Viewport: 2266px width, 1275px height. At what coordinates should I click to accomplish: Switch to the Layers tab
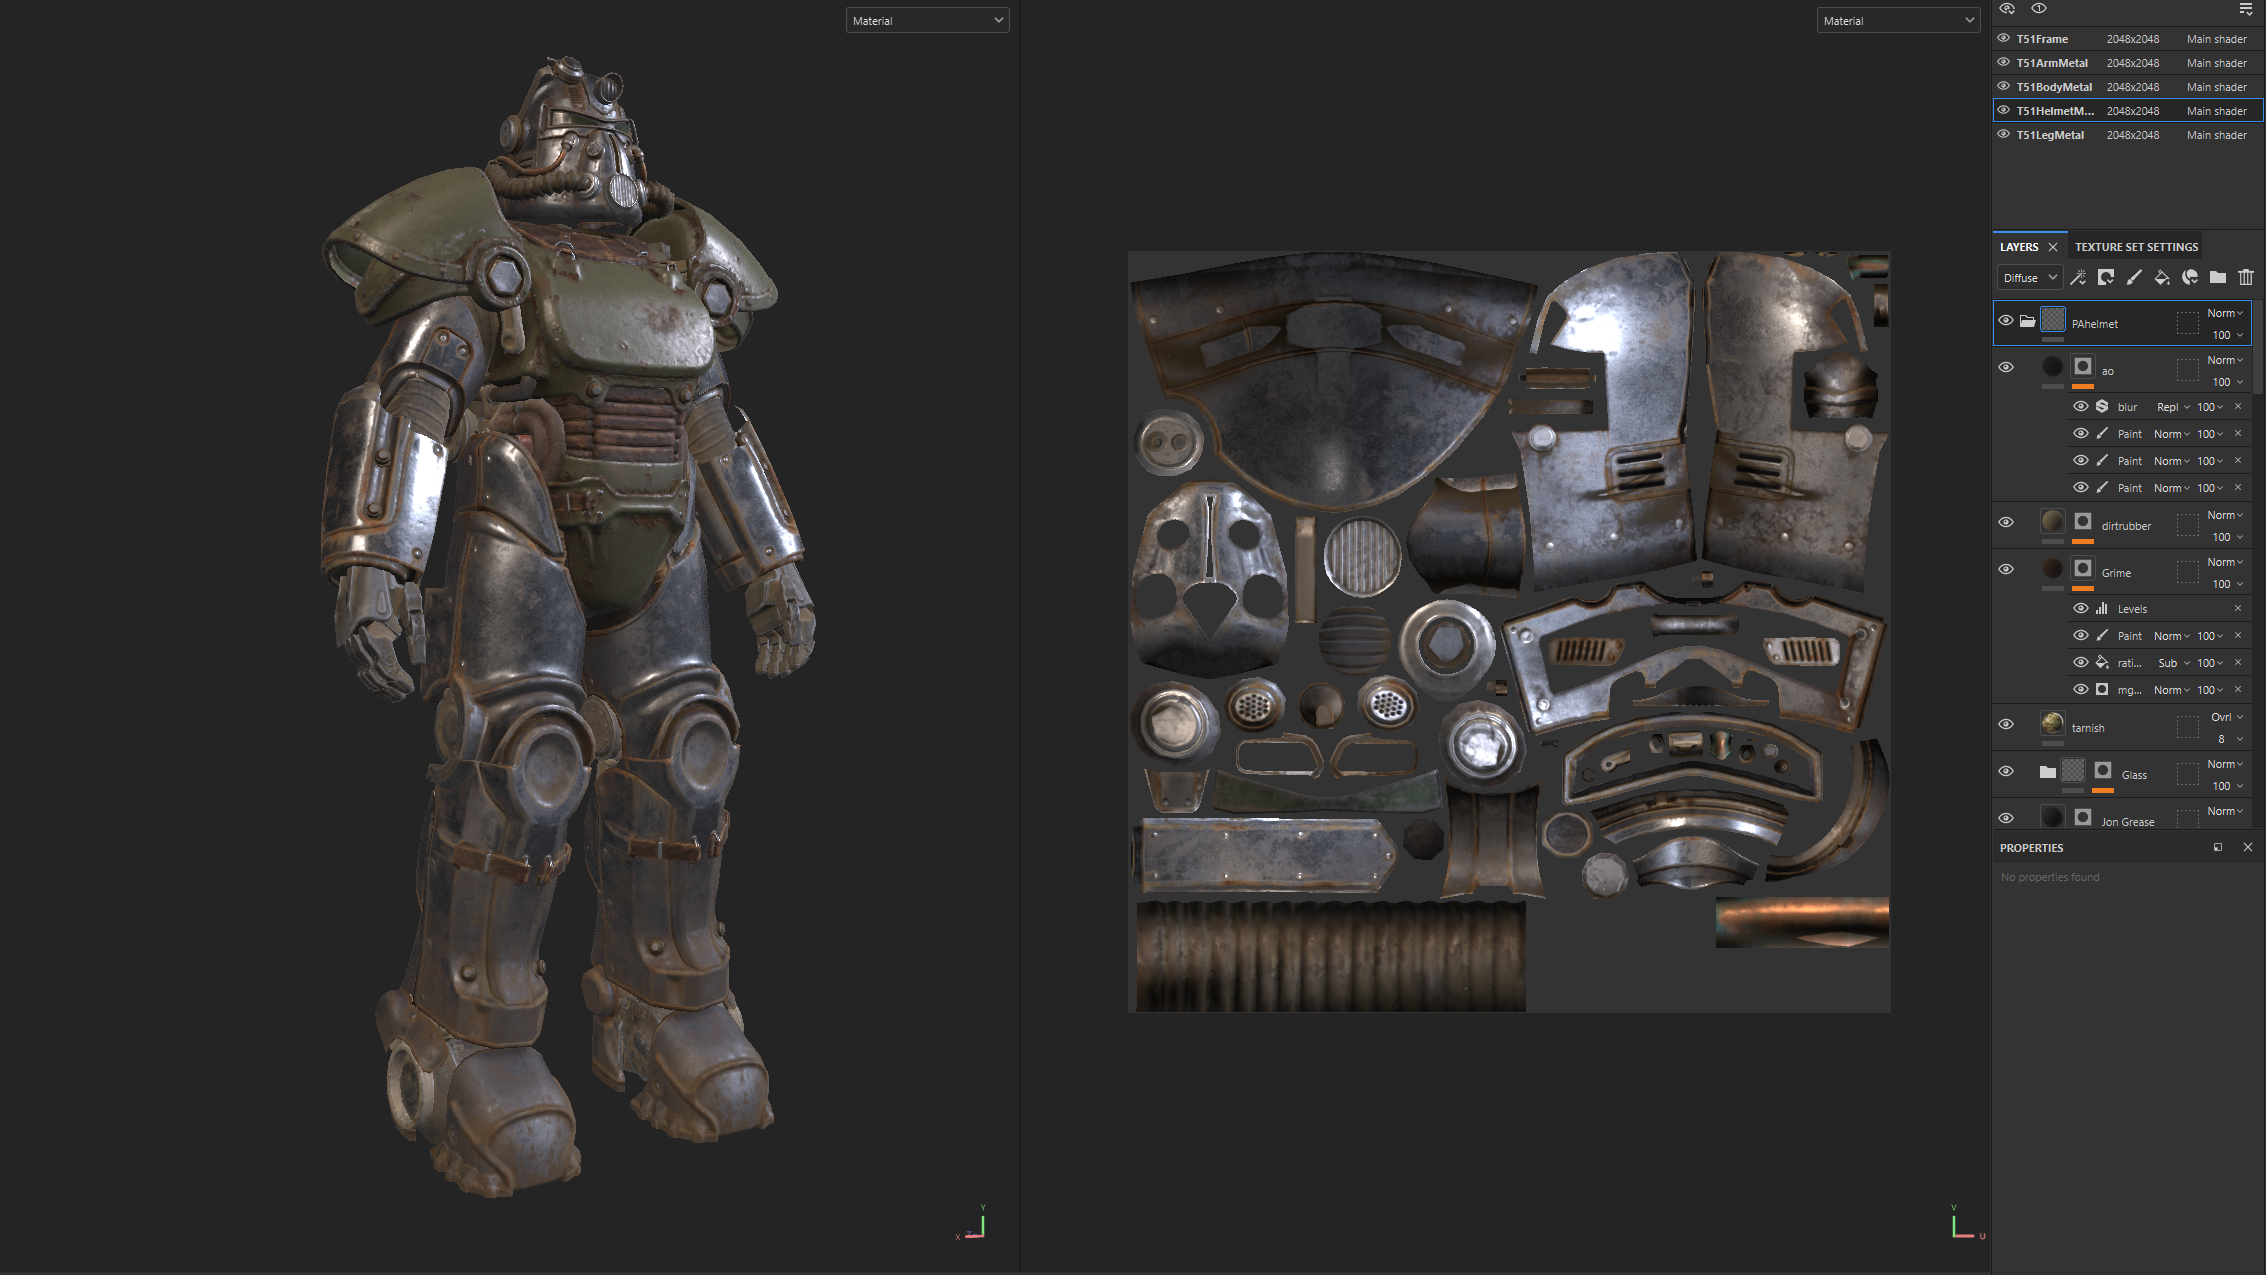click(2019, 247)
